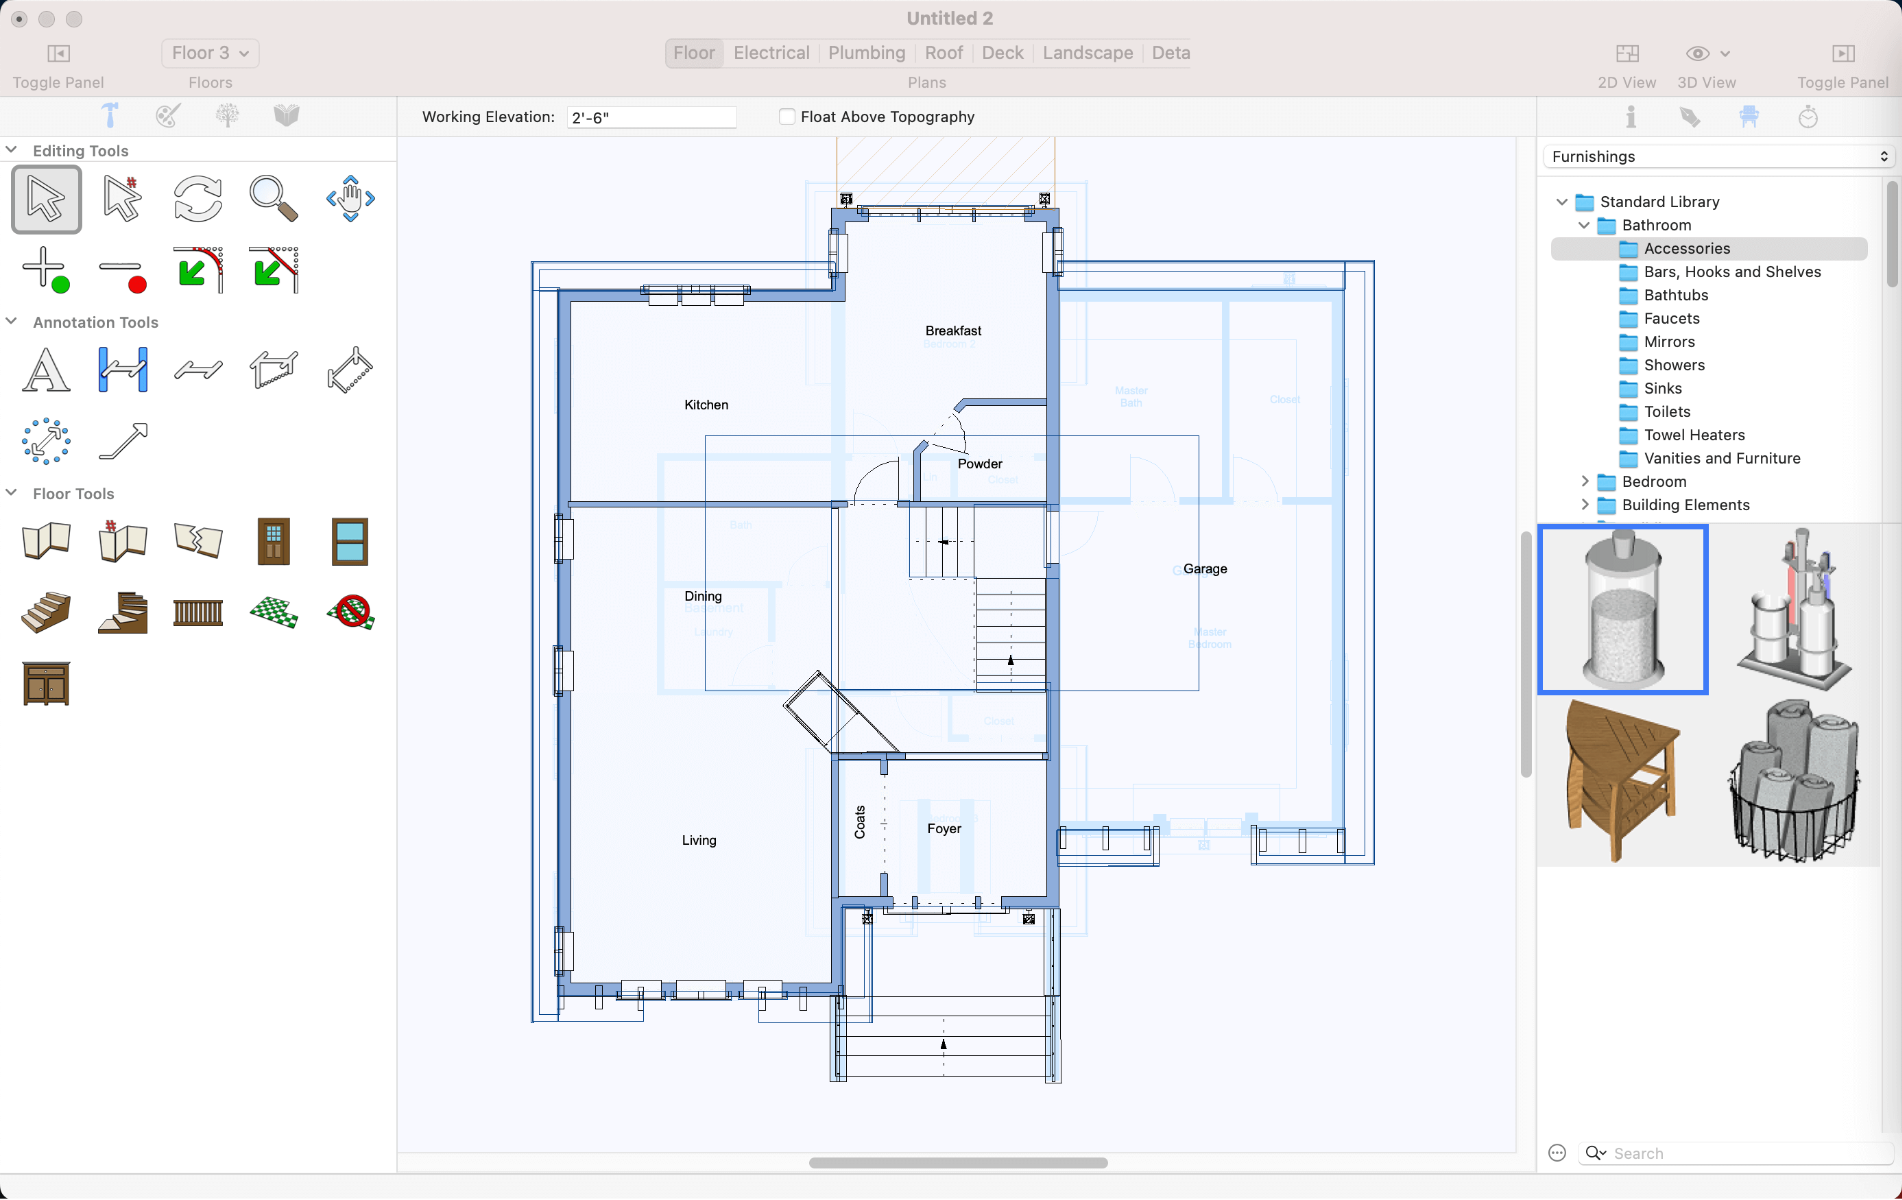Switch to 2D View
Screen dimensions: 1902x1200
[1627, 54]
